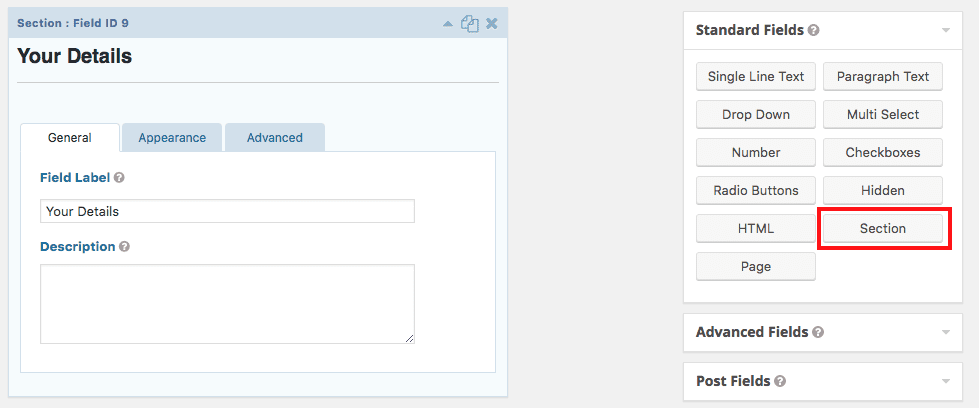Show Standard Fields help icon
This screenshot has height=408, width=979.
pos(813,30)
